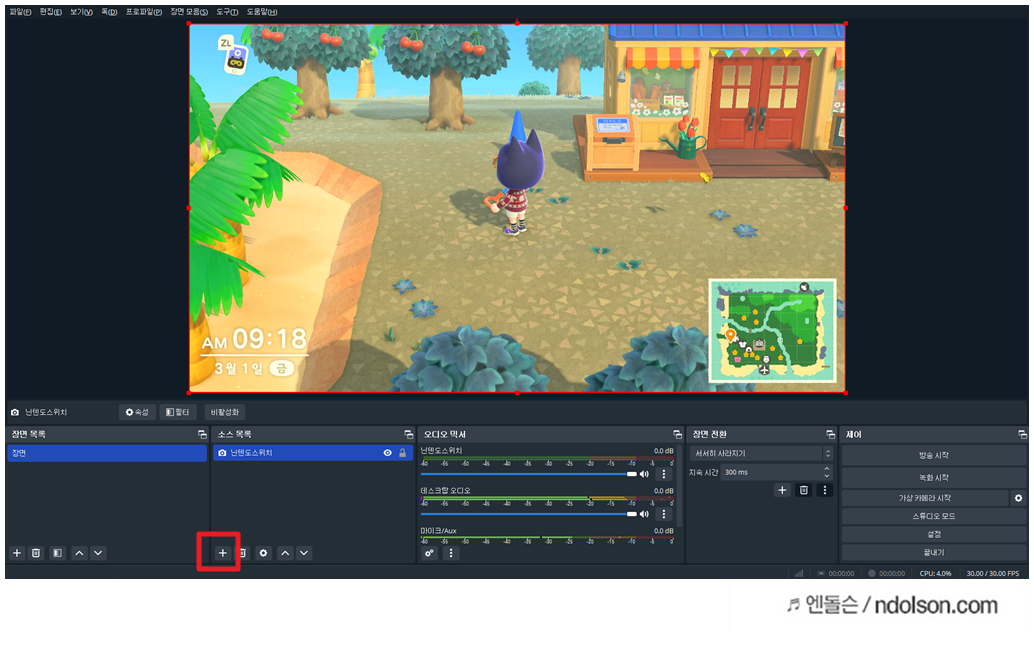Pop out the 제어 dock
1034x667 pixels.
[x=1022, y=435]
